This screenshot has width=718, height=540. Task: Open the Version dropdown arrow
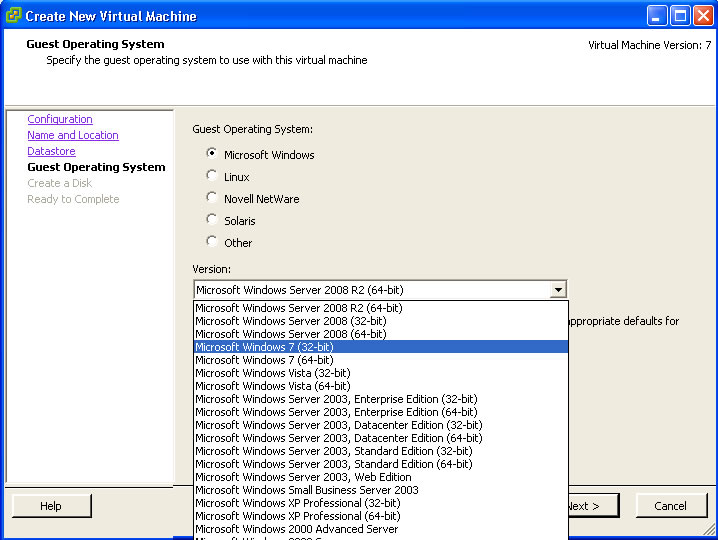(558, 289)
